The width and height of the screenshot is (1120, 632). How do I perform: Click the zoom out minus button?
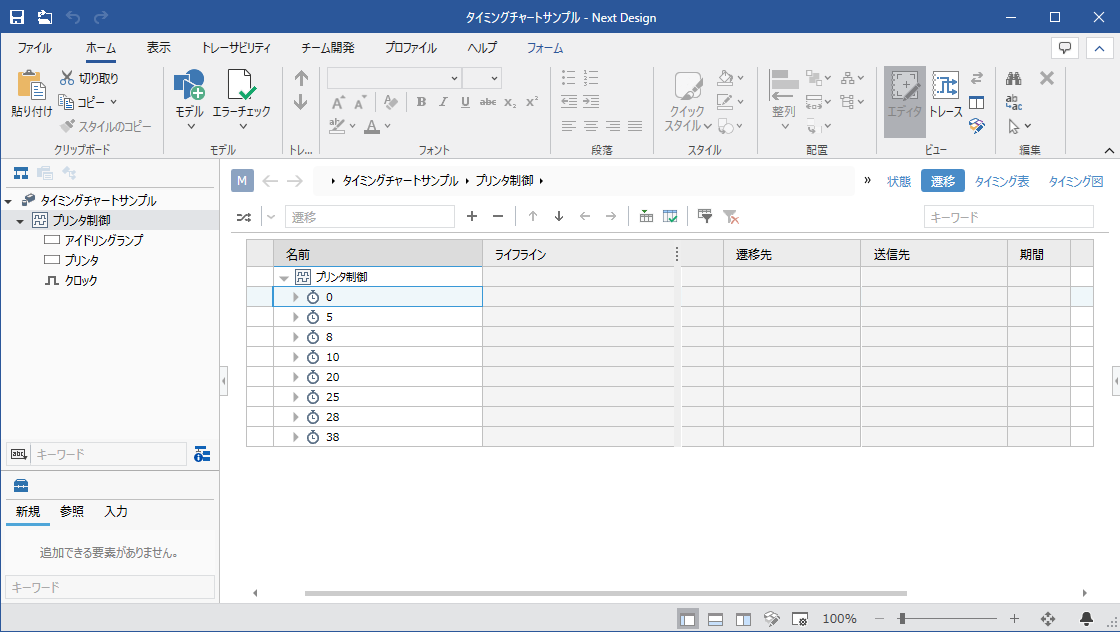point(879,618)
